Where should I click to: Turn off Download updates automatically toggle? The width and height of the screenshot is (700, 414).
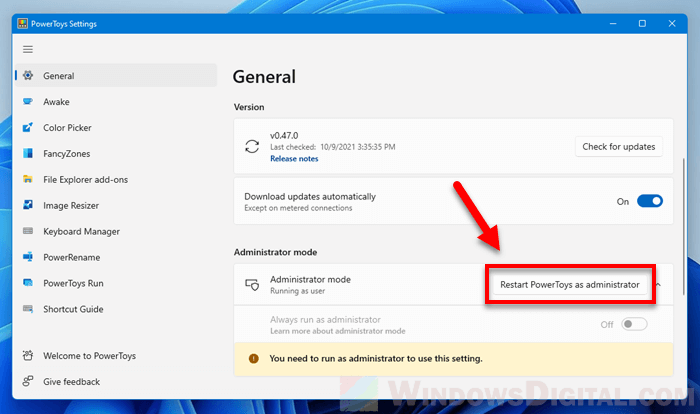point(650,201)
